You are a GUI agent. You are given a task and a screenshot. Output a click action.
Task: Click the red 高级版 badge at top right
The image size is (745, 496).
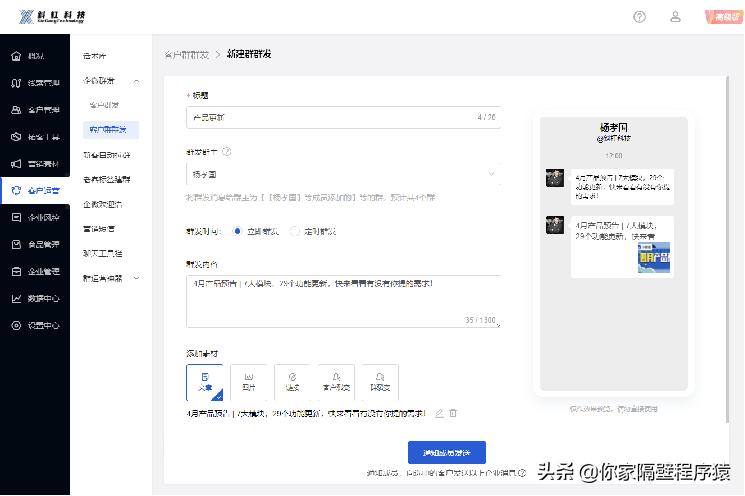coord(724,17)
